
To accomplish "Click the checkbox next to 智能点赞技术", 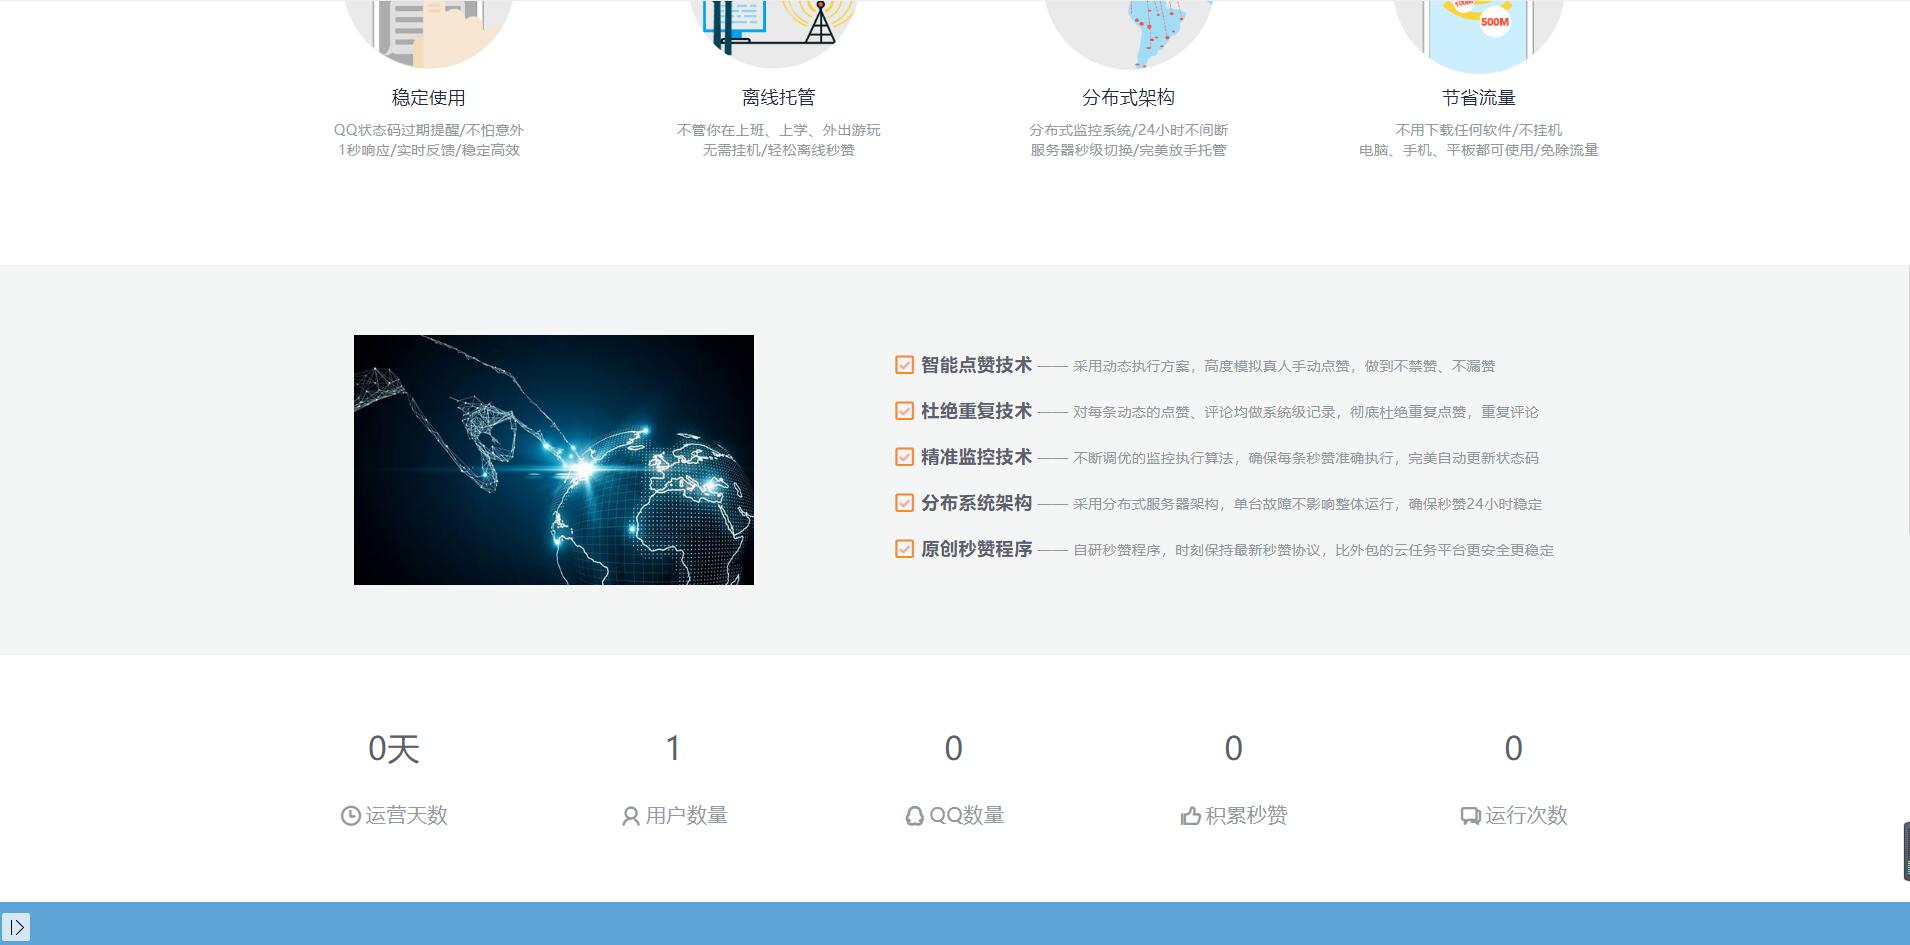I will click(904, 365).
